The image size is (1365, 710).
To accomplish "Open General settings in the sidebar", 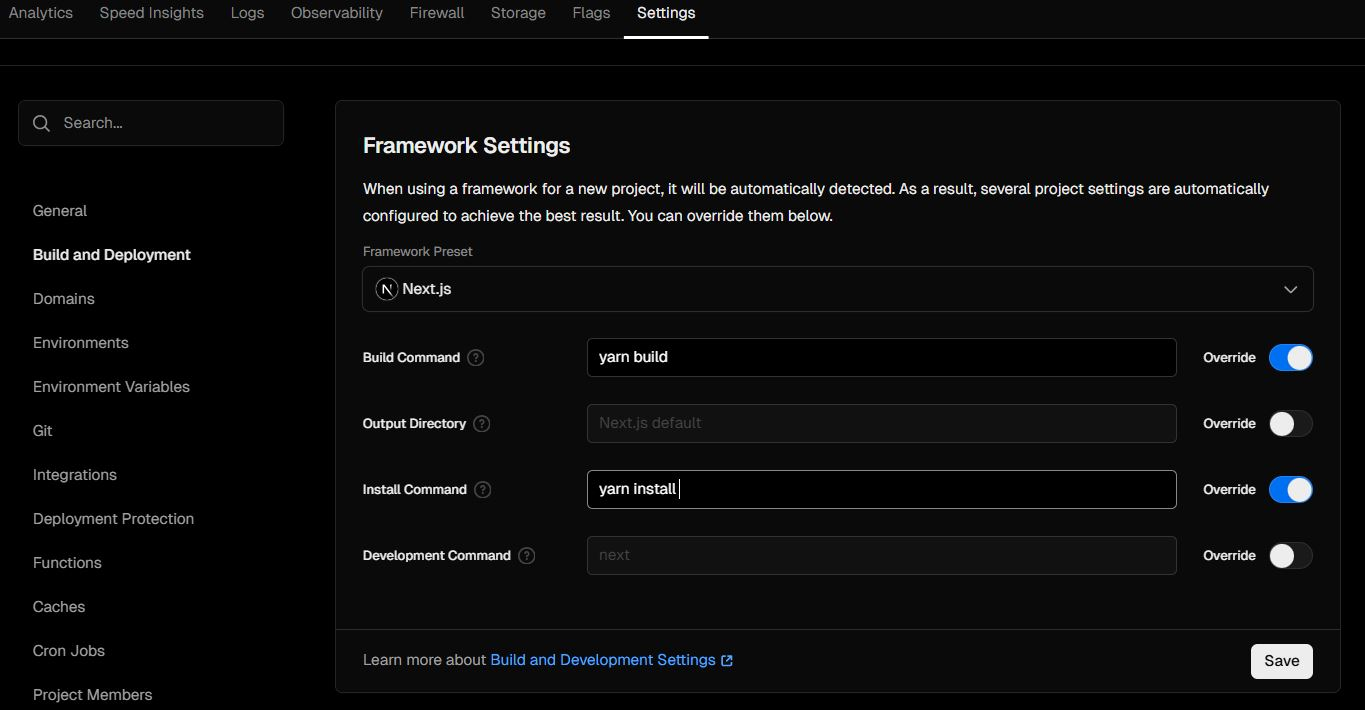I will 60,211.
